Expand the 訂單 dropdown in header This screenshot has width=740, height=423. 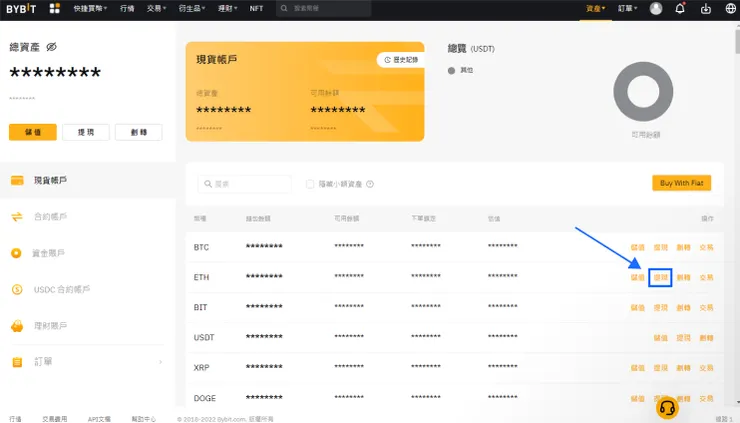628,8
